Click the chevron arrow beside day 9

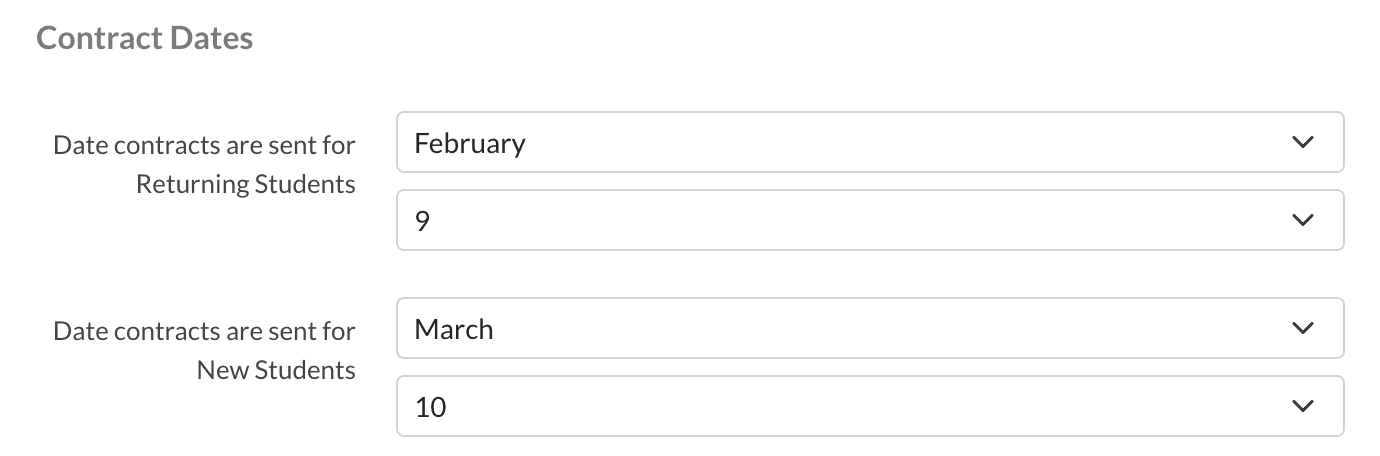(1301, 220)
